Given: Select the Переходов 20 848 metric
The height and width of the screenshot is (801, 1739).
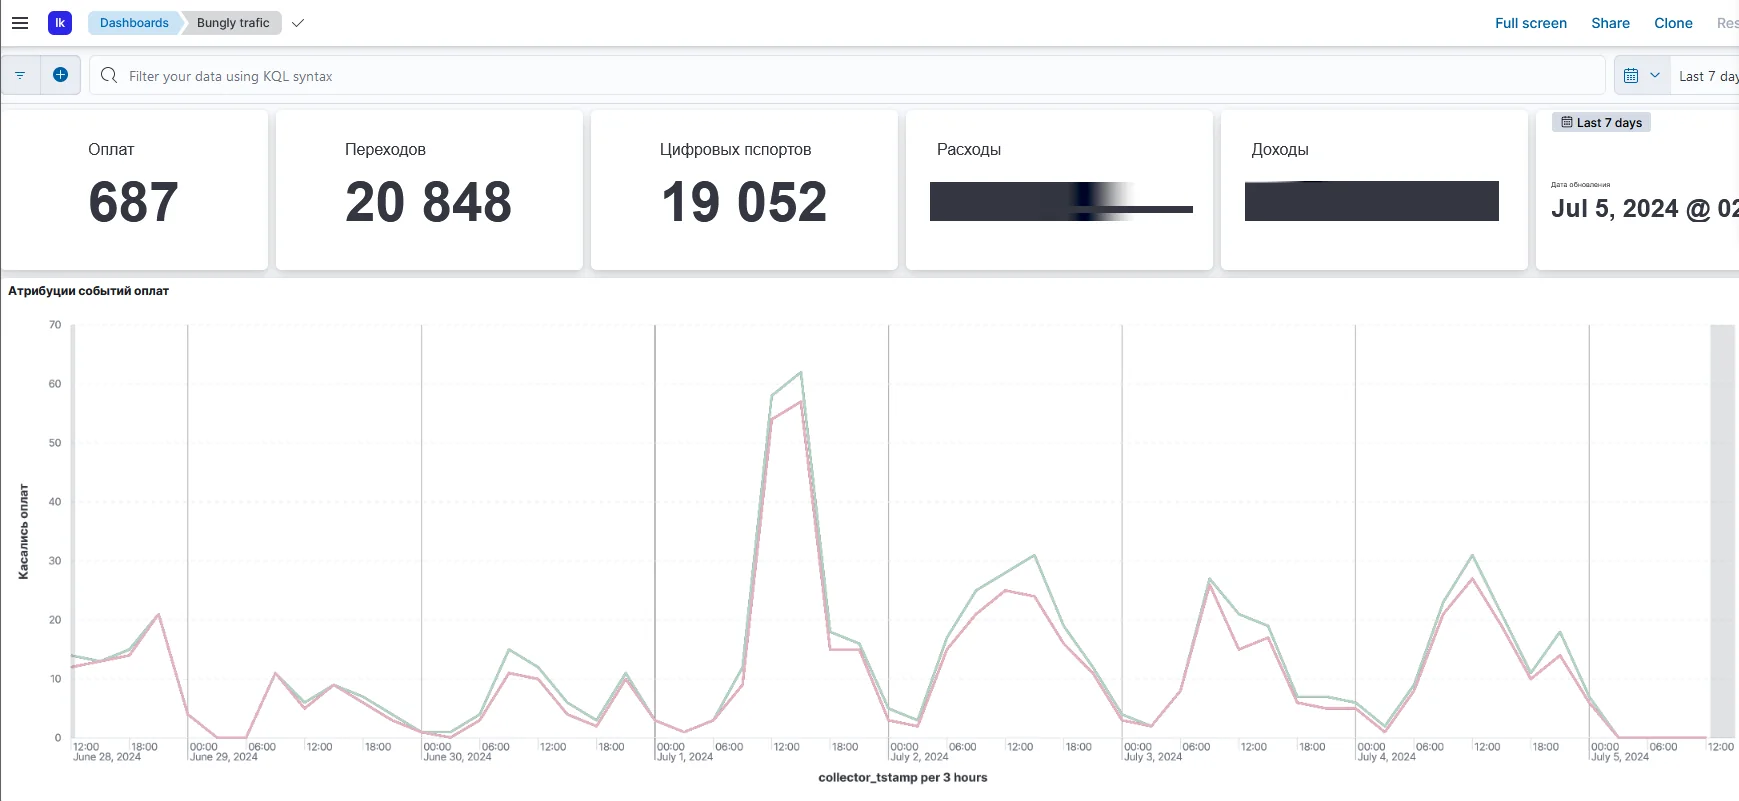Looking at the screenshot, I should [x=429, y=190].
